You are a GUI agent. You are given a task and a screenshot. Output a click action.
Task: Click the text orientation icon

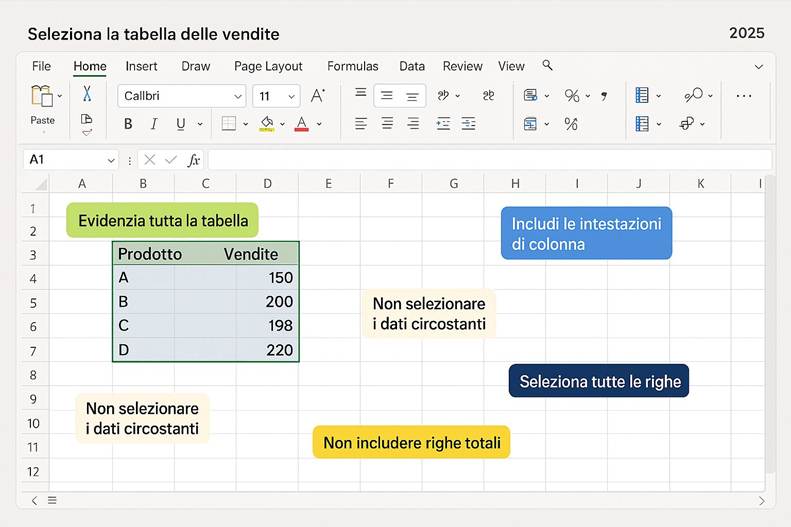443,95
